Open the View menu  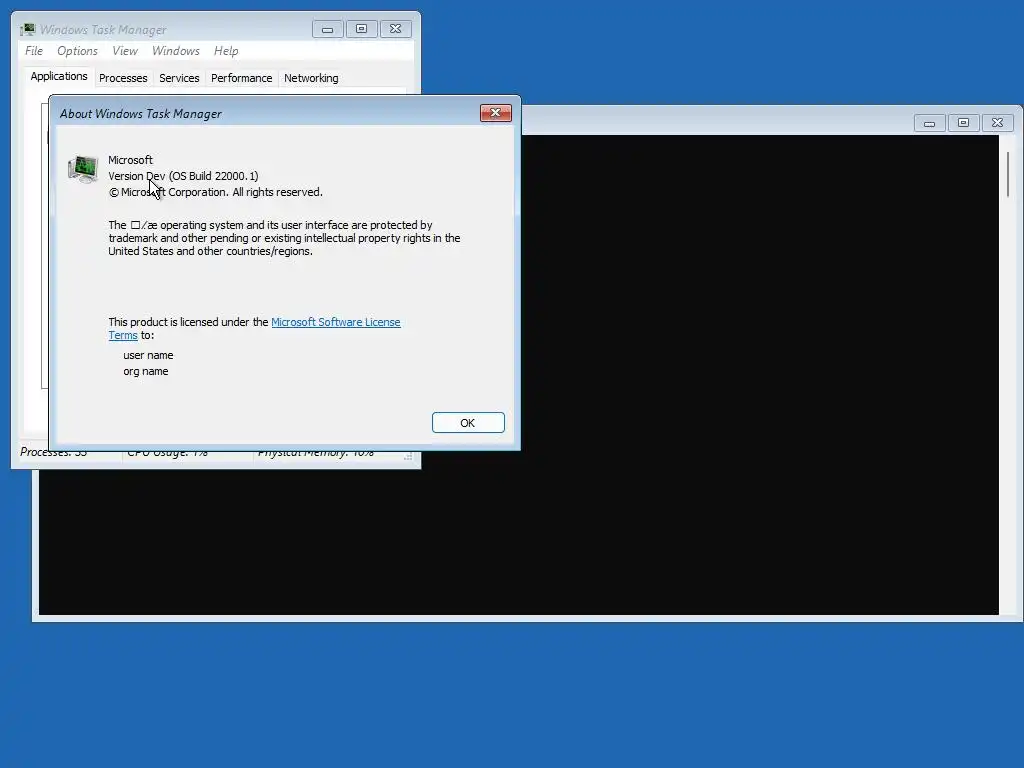pos(125,51)
